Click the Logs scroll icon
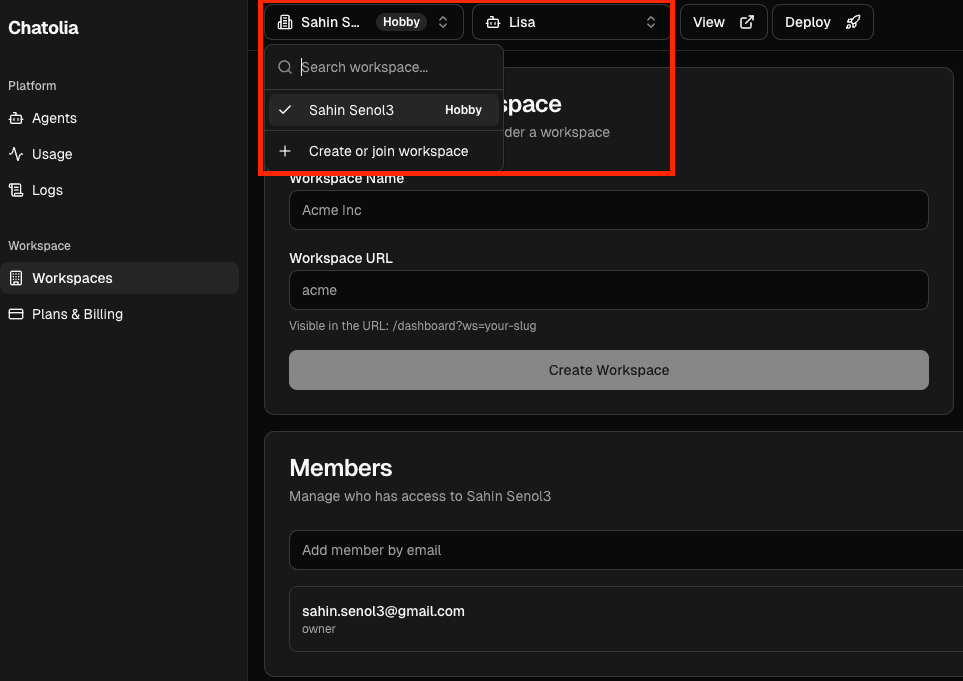Screen dimensions: 963x681 [x=16, y=190]
